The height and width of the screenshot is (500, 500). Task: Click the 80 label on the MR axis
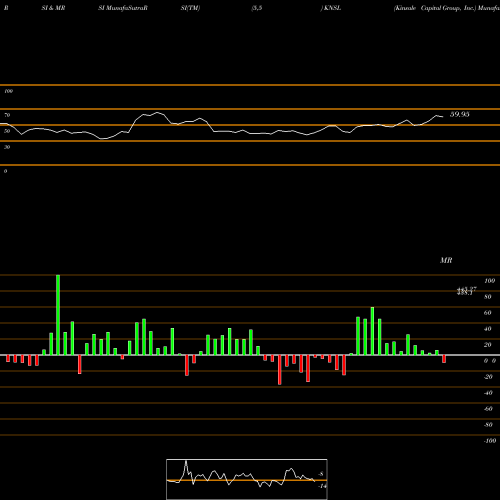click(488, 297)
